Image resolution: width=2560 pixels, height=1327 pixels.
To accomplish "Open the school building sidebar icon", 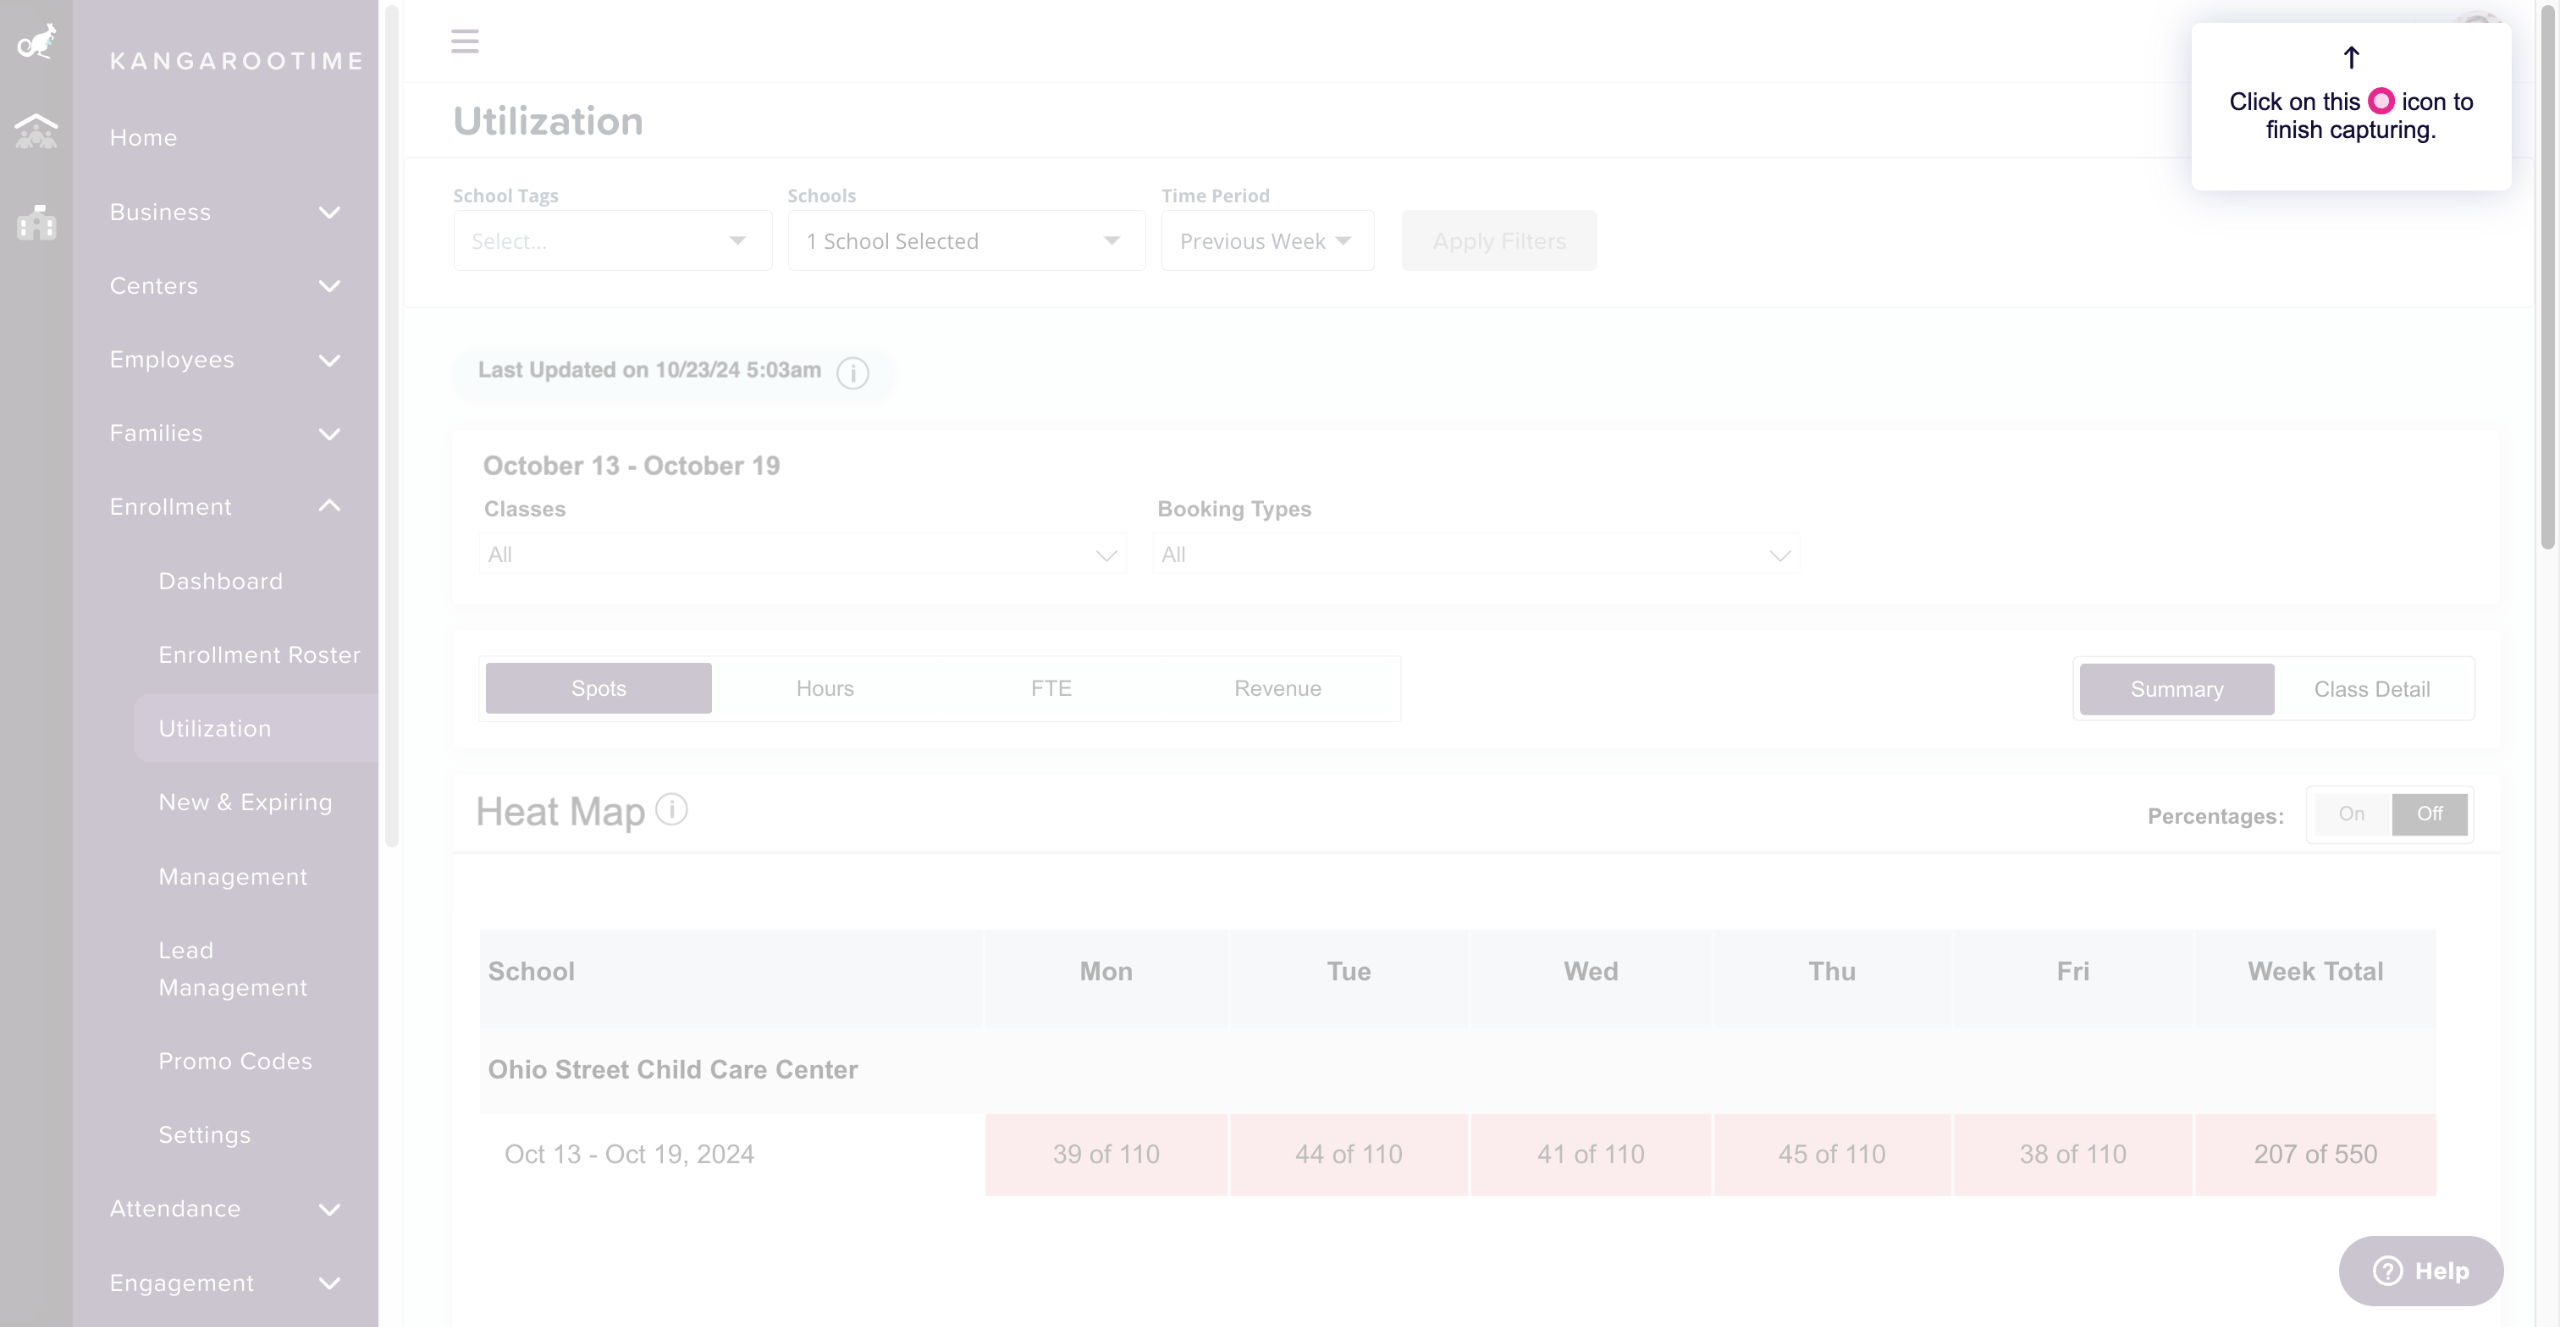I will [36, 222].
